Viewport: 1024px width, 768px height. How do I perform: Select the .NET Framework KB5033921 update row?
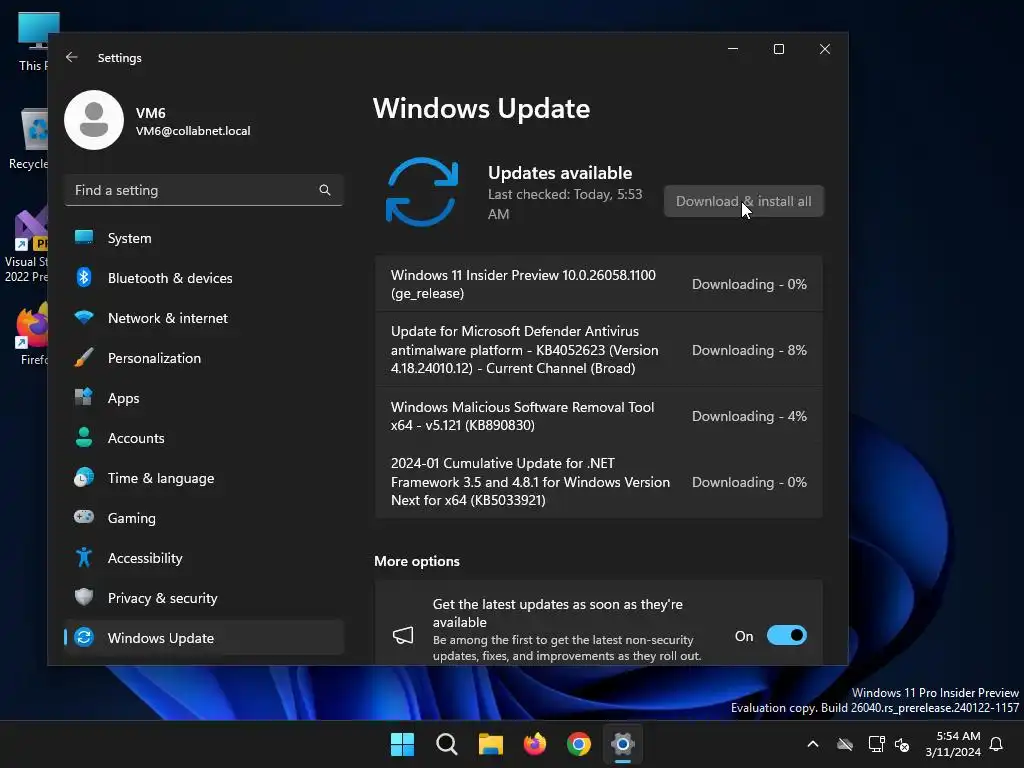pyautogui.click(x=599, y=482)
